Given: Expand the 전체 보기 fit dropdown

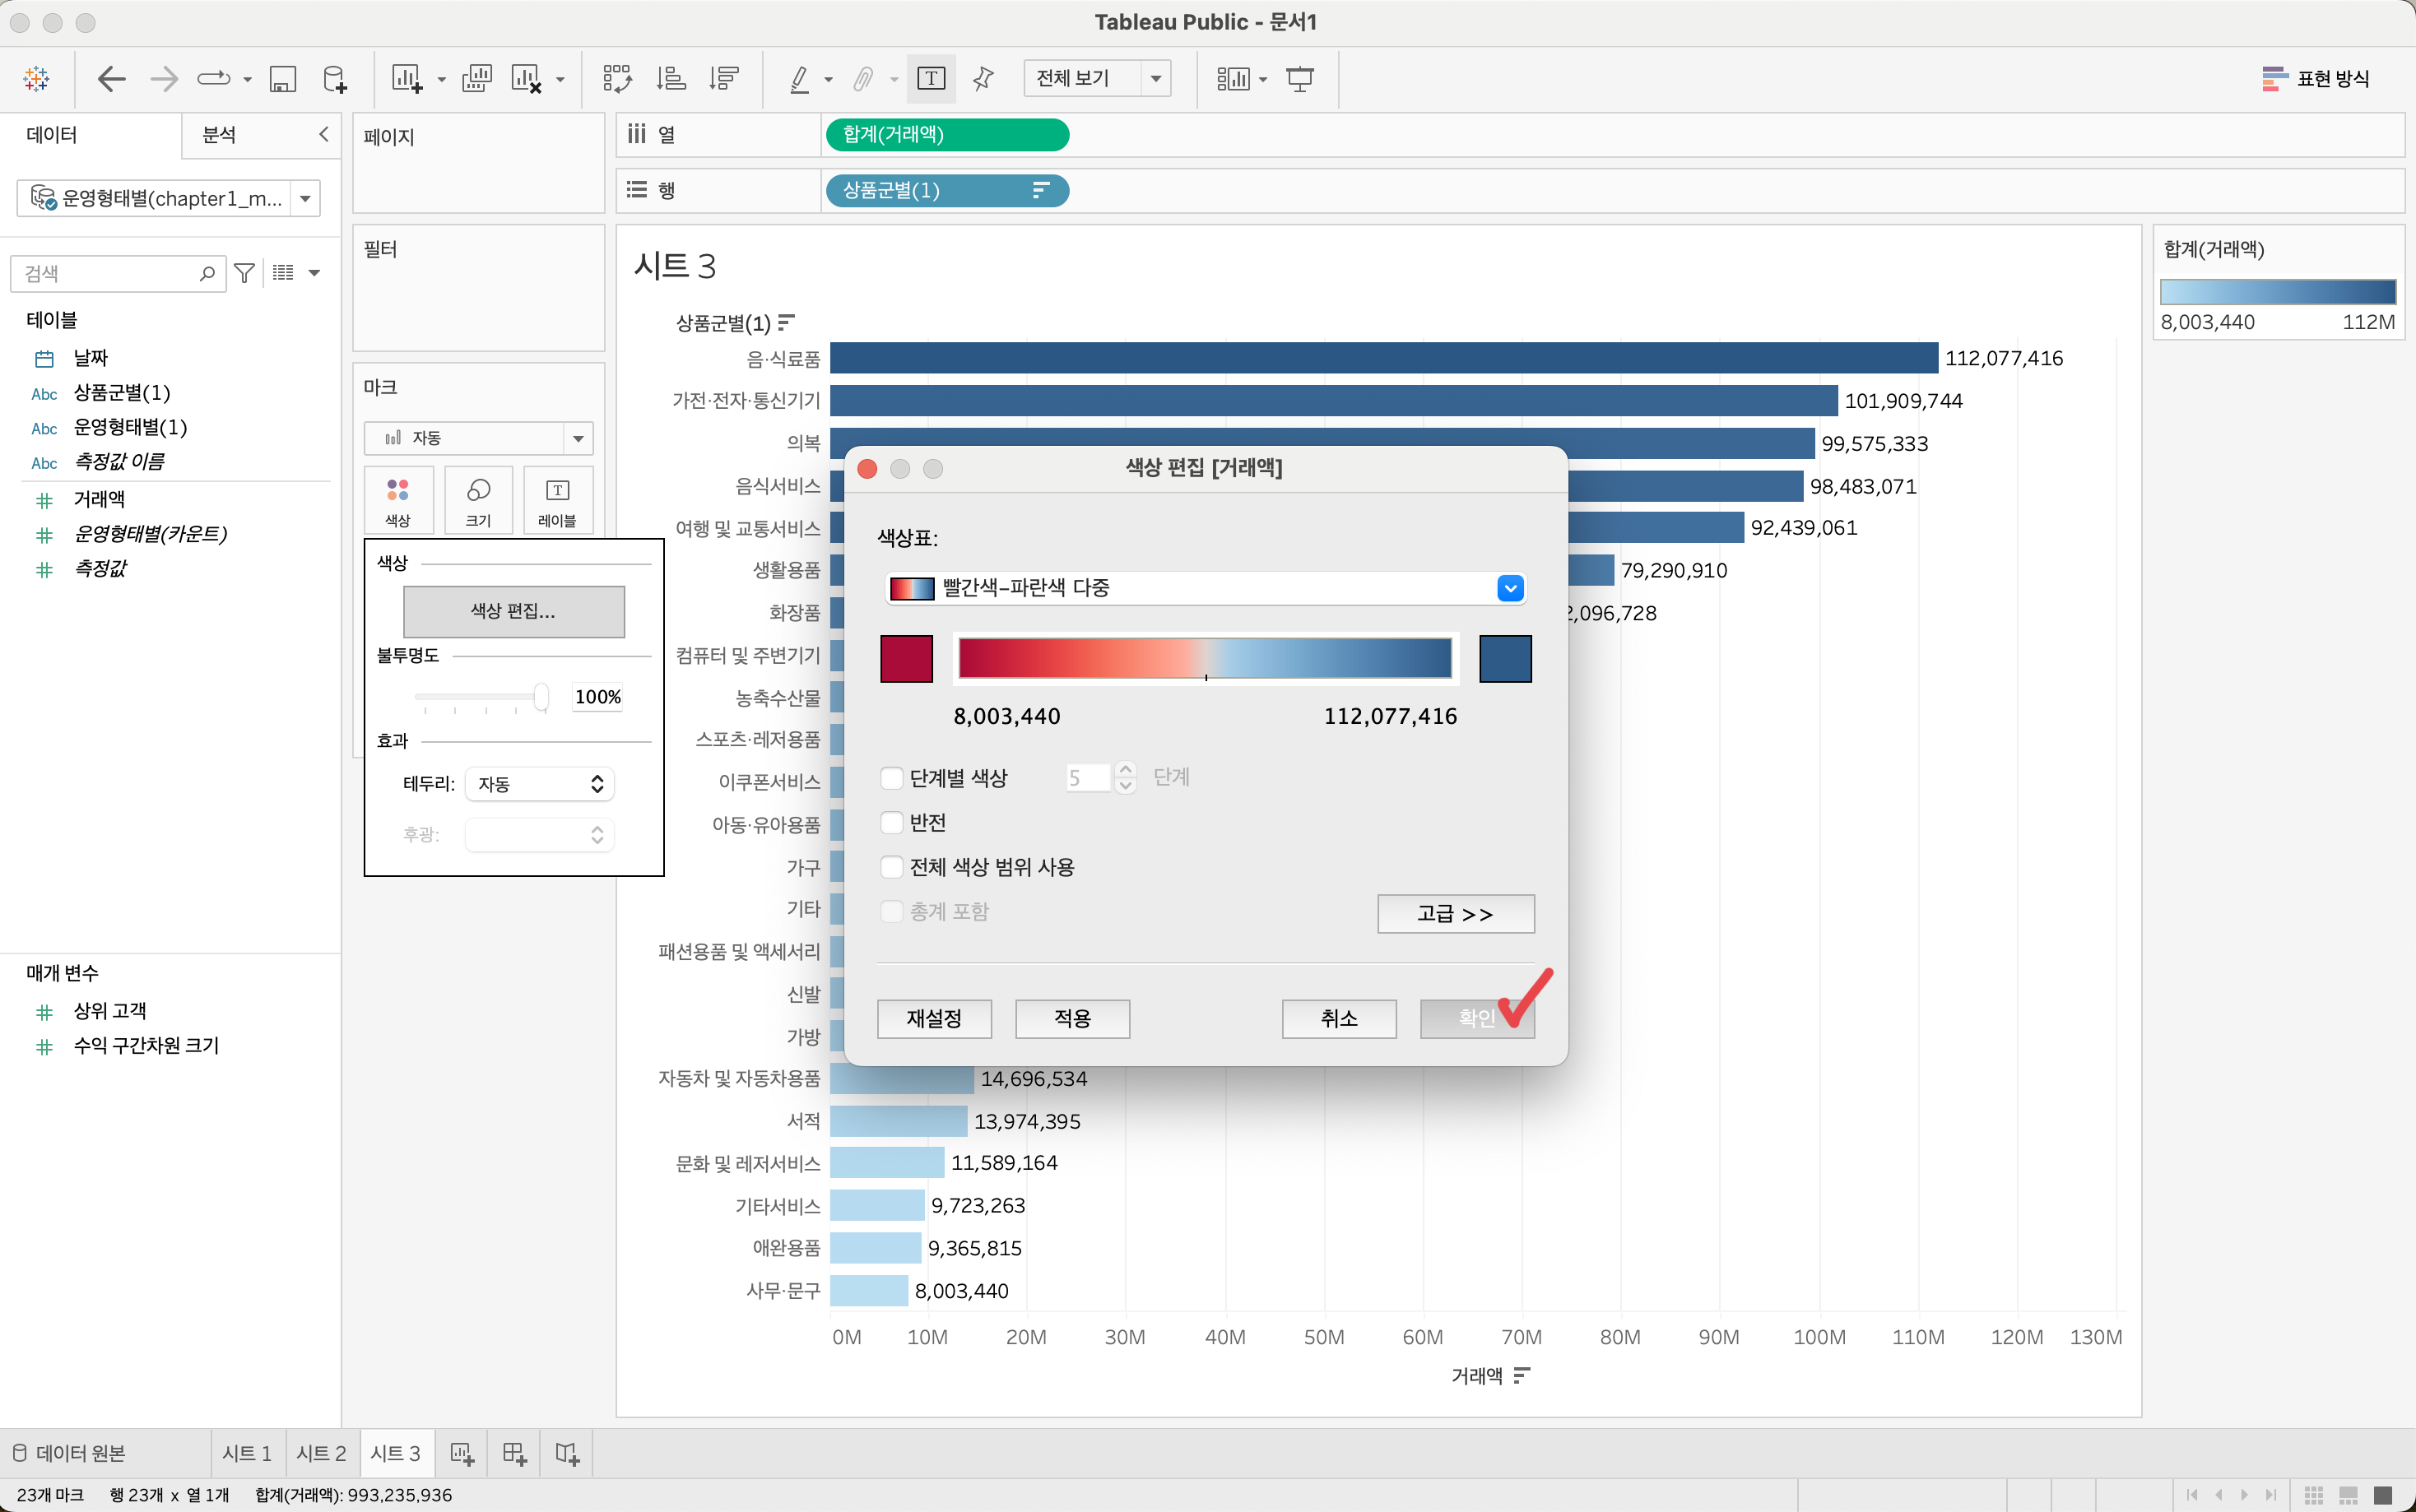Looking at the screenshot, I should (1155, 79).
